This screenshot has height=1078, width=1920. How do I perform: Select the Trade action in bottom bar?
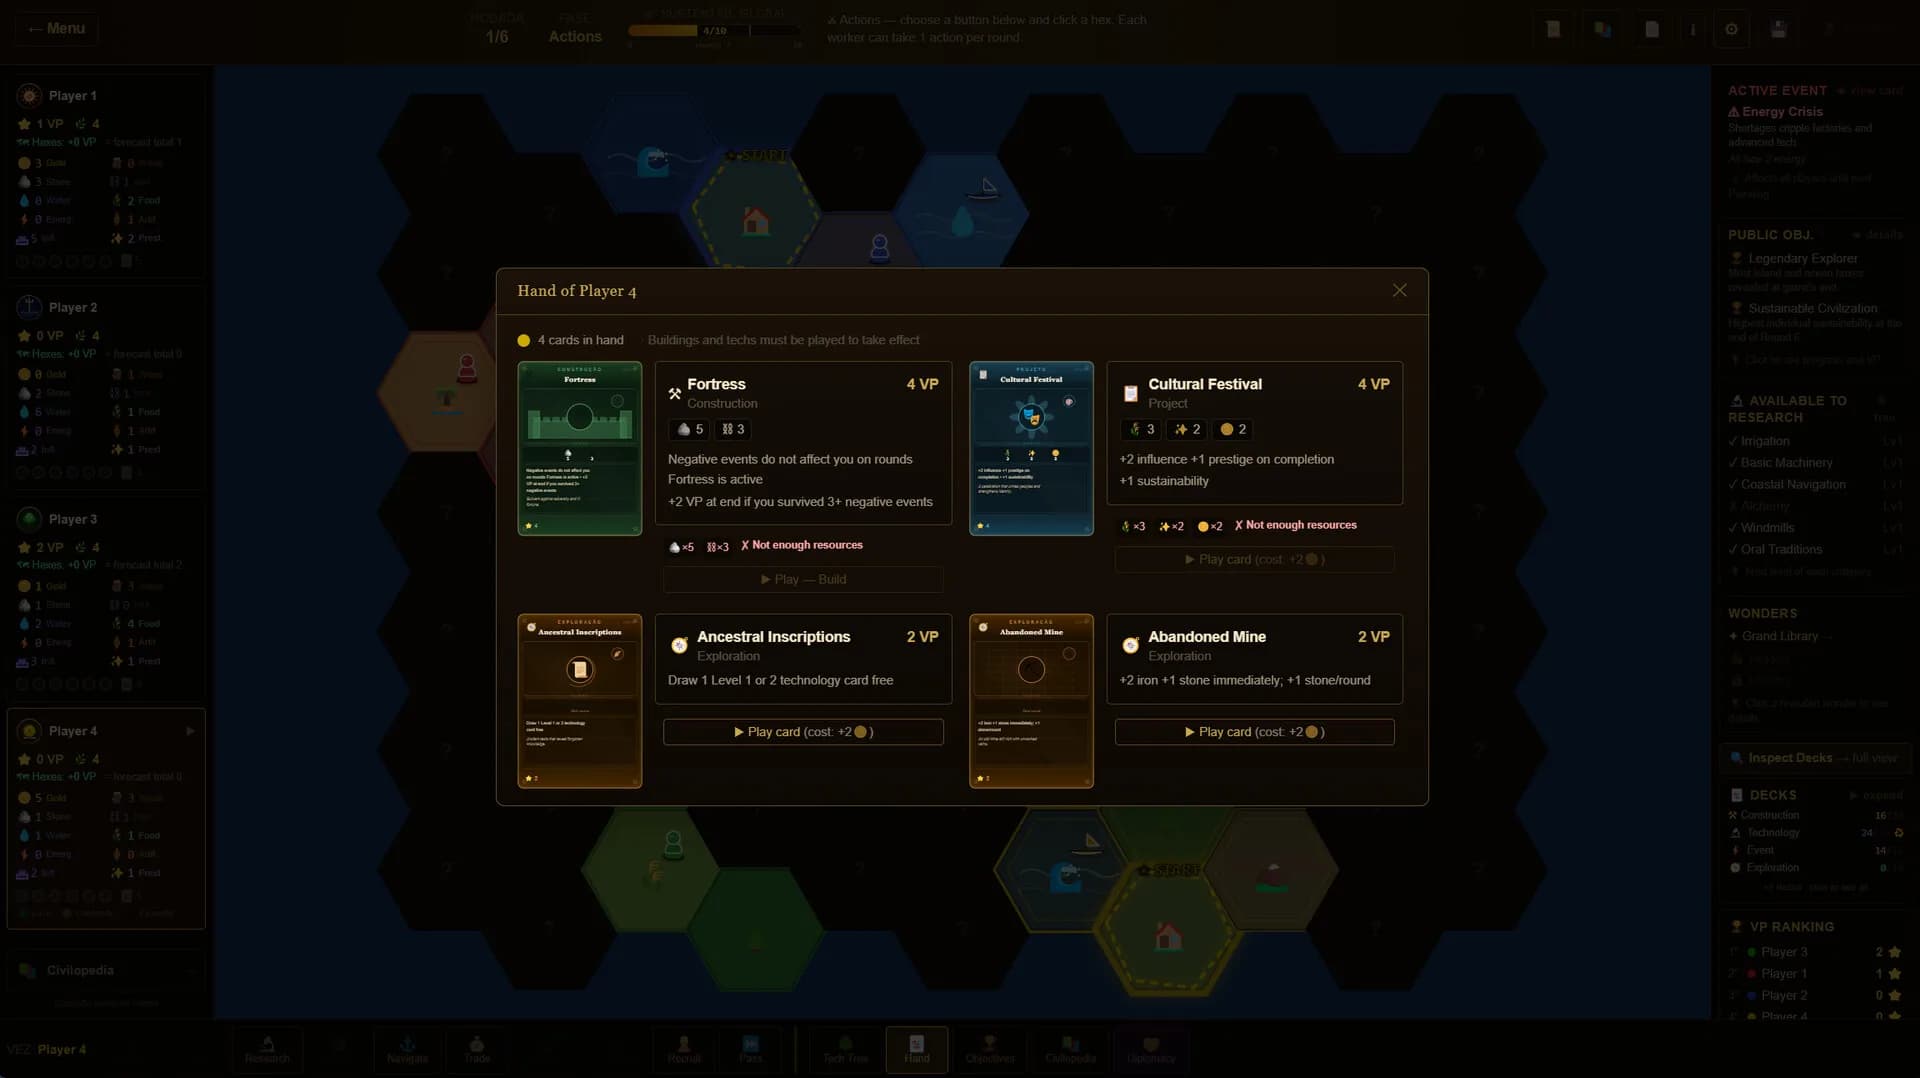point(477,1049)
